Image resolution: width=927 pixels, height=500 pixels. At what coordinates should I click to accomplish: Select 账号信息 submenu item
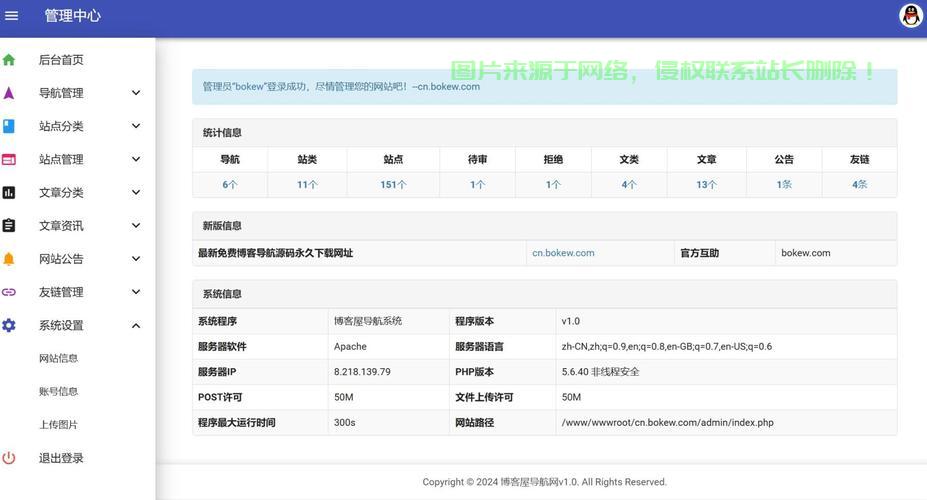59,391
